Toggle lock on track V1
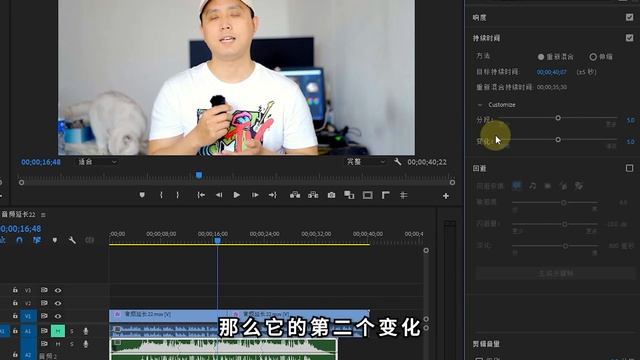Viewport: 640px width, 360px height. click(15, 316)
